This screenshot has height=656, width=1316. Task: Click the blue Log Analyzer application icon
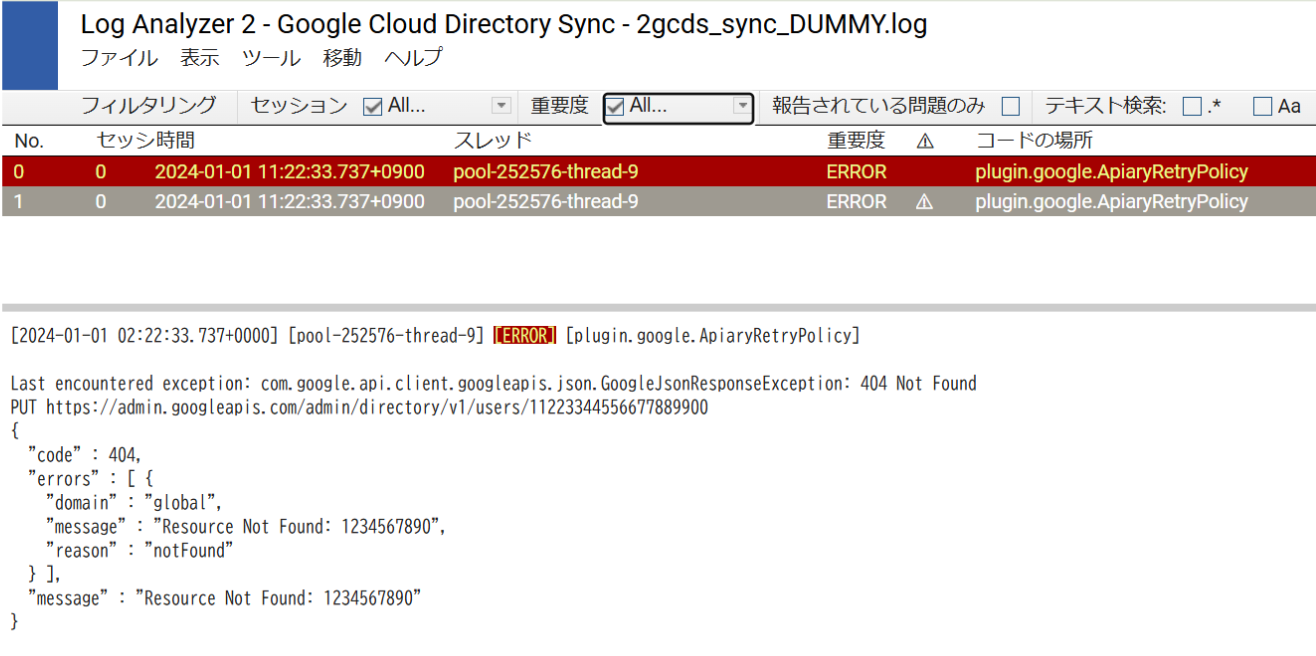point(30,45)
